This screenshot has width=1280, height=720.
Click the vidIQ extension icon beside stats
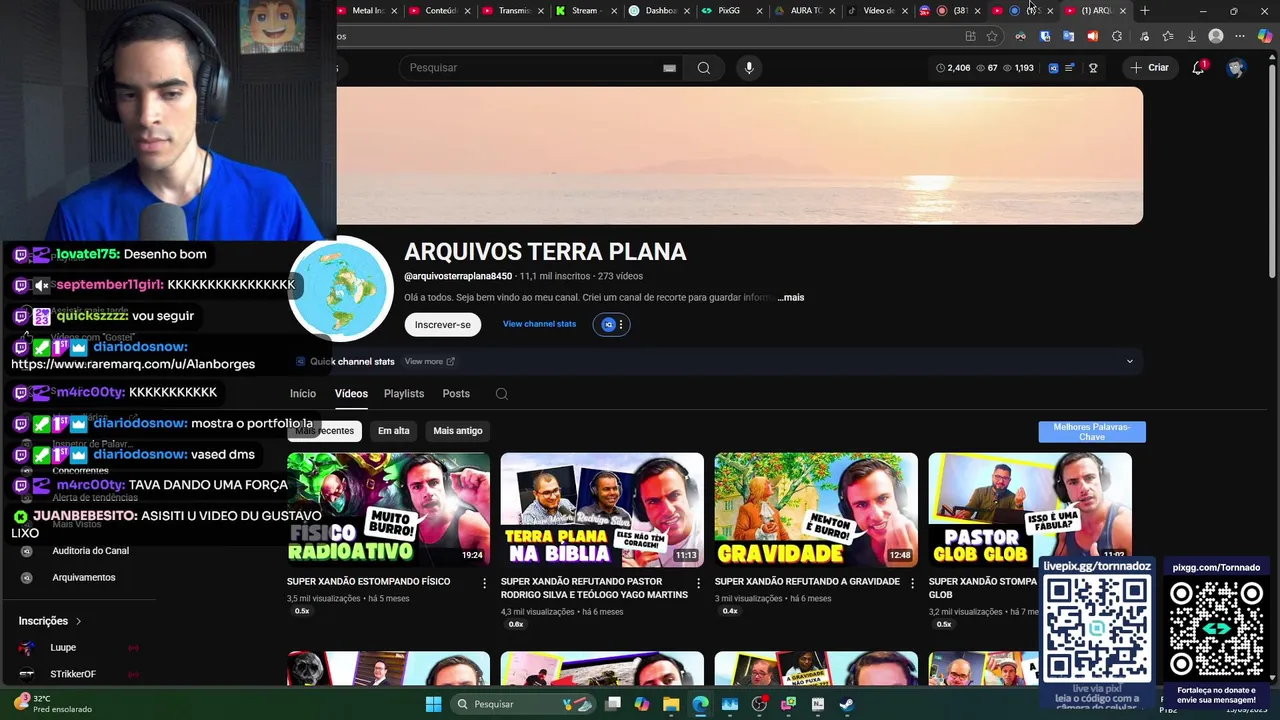pos(1053,68)
